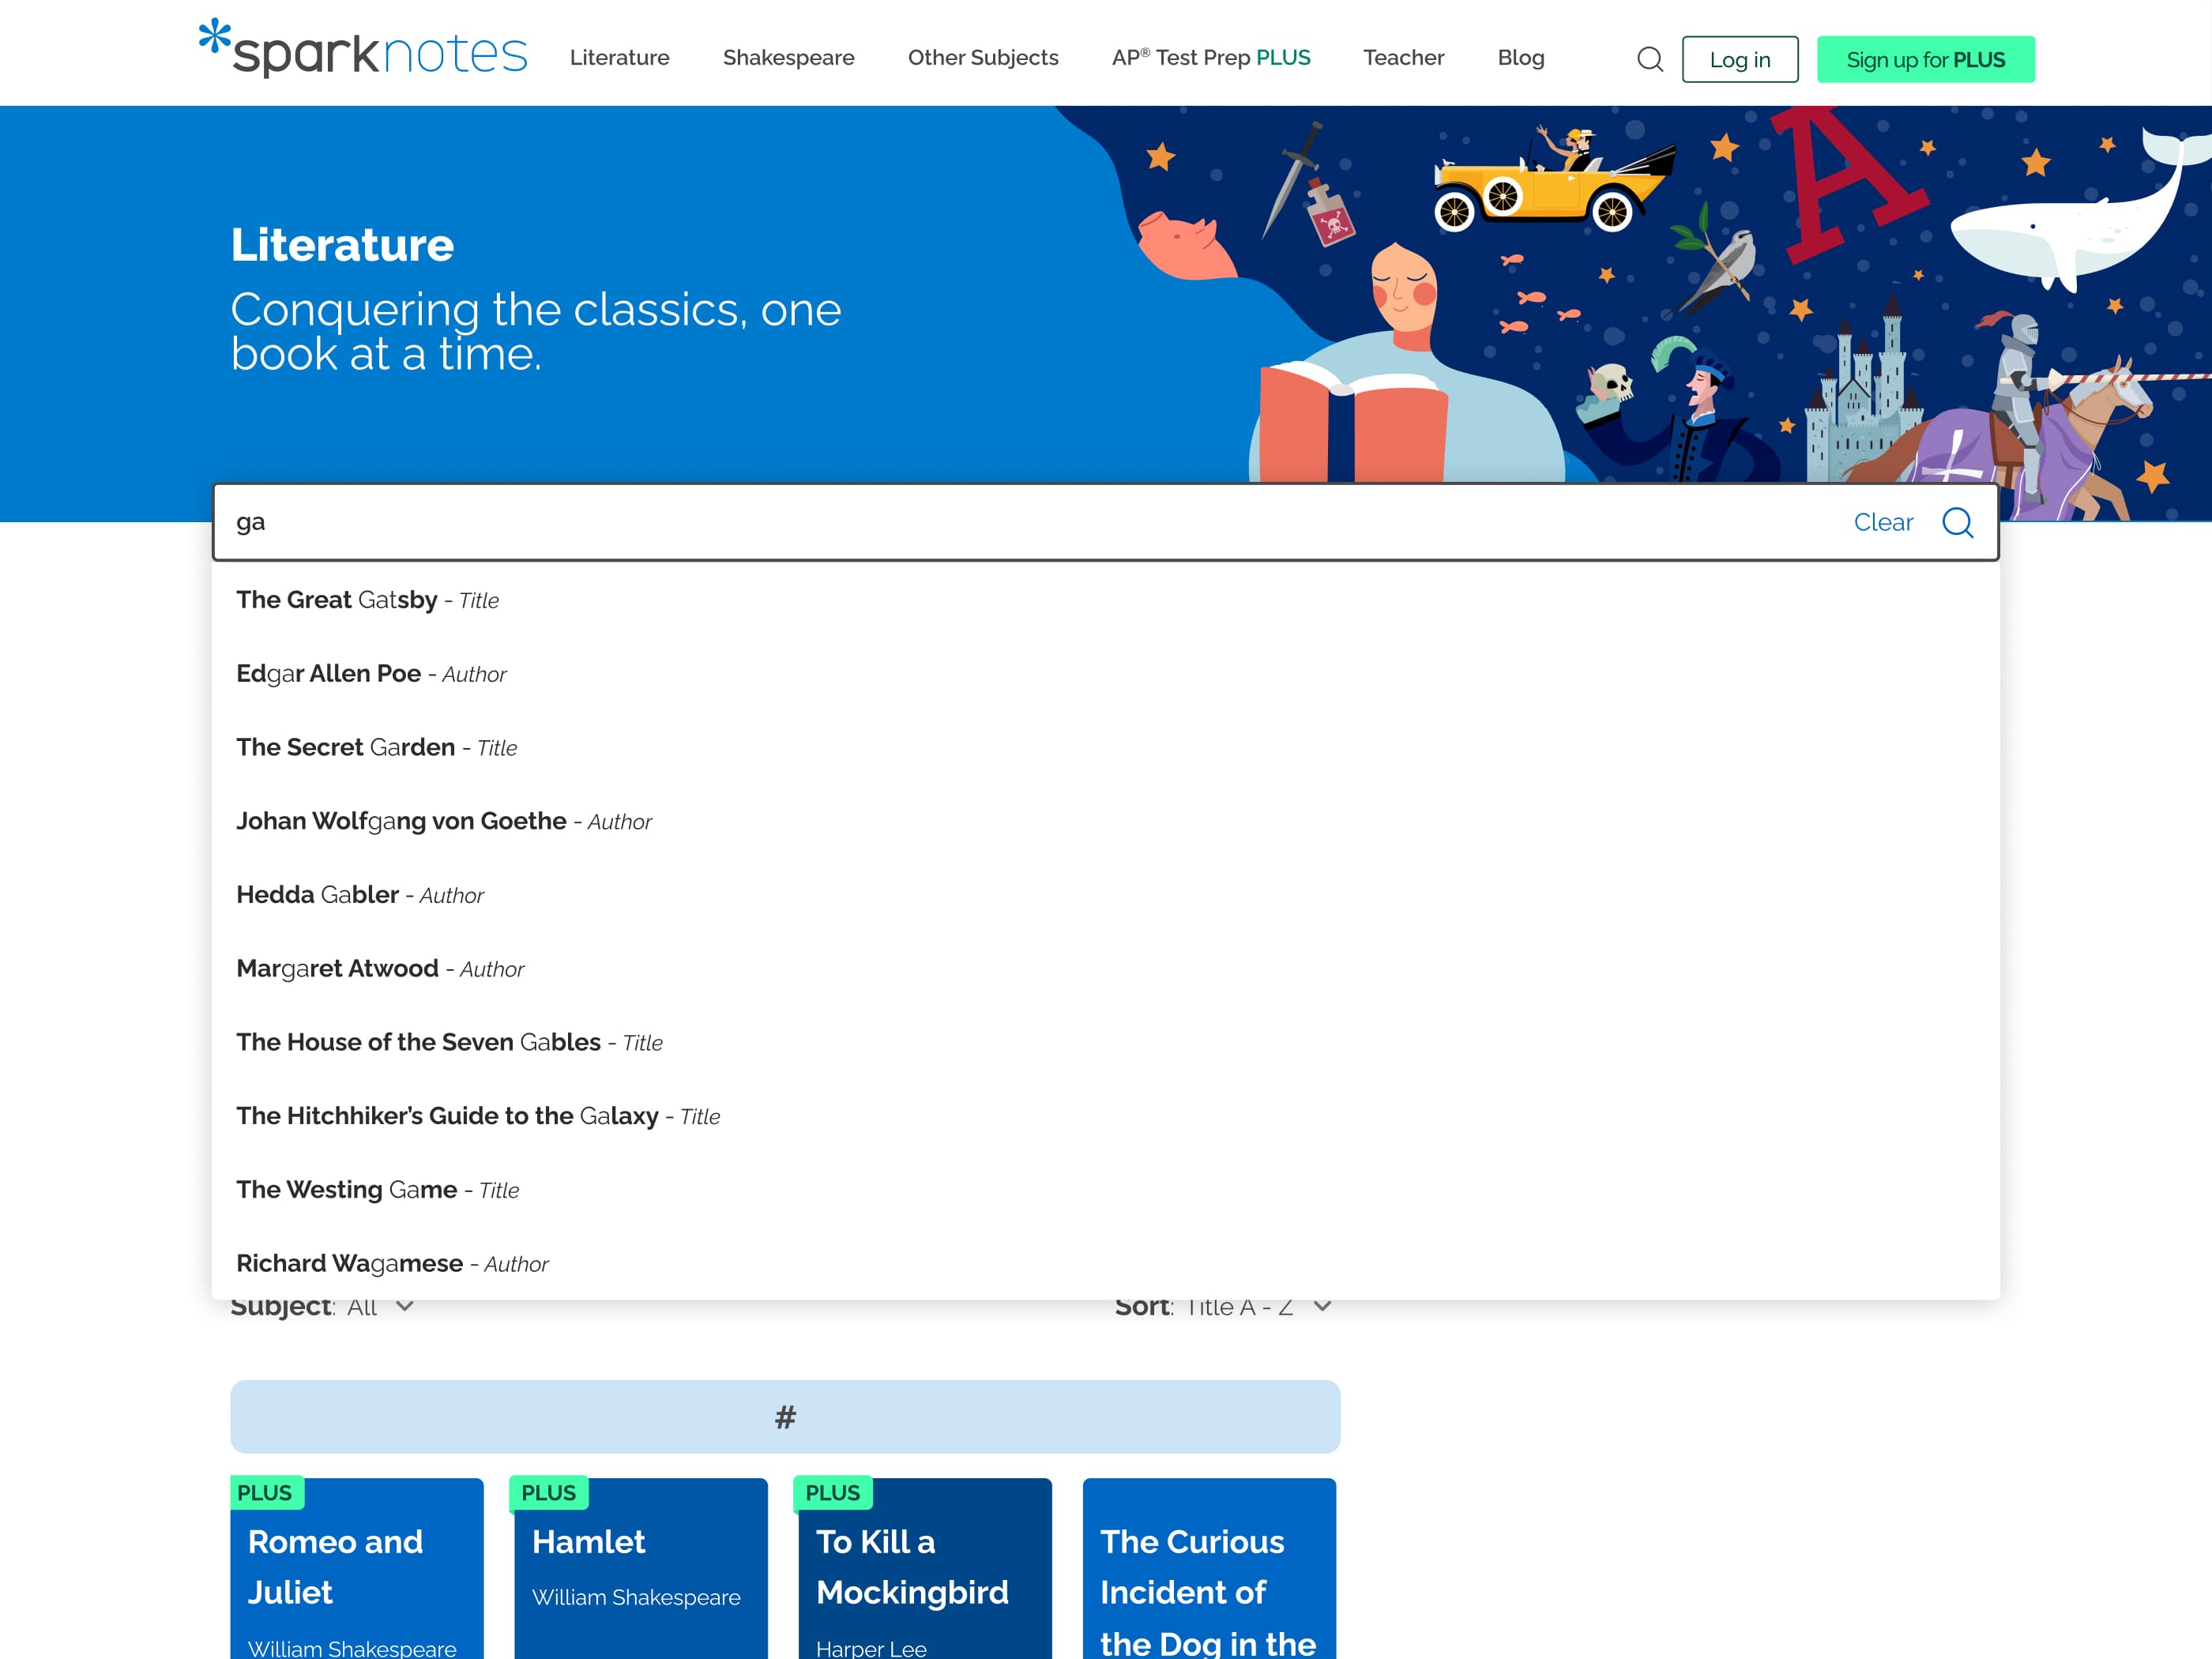Screen dimensions: 2212x1659
Task: Click the PLUS badge on Hamlet card
Action: pyautogui.click(x=548, y=1493)
